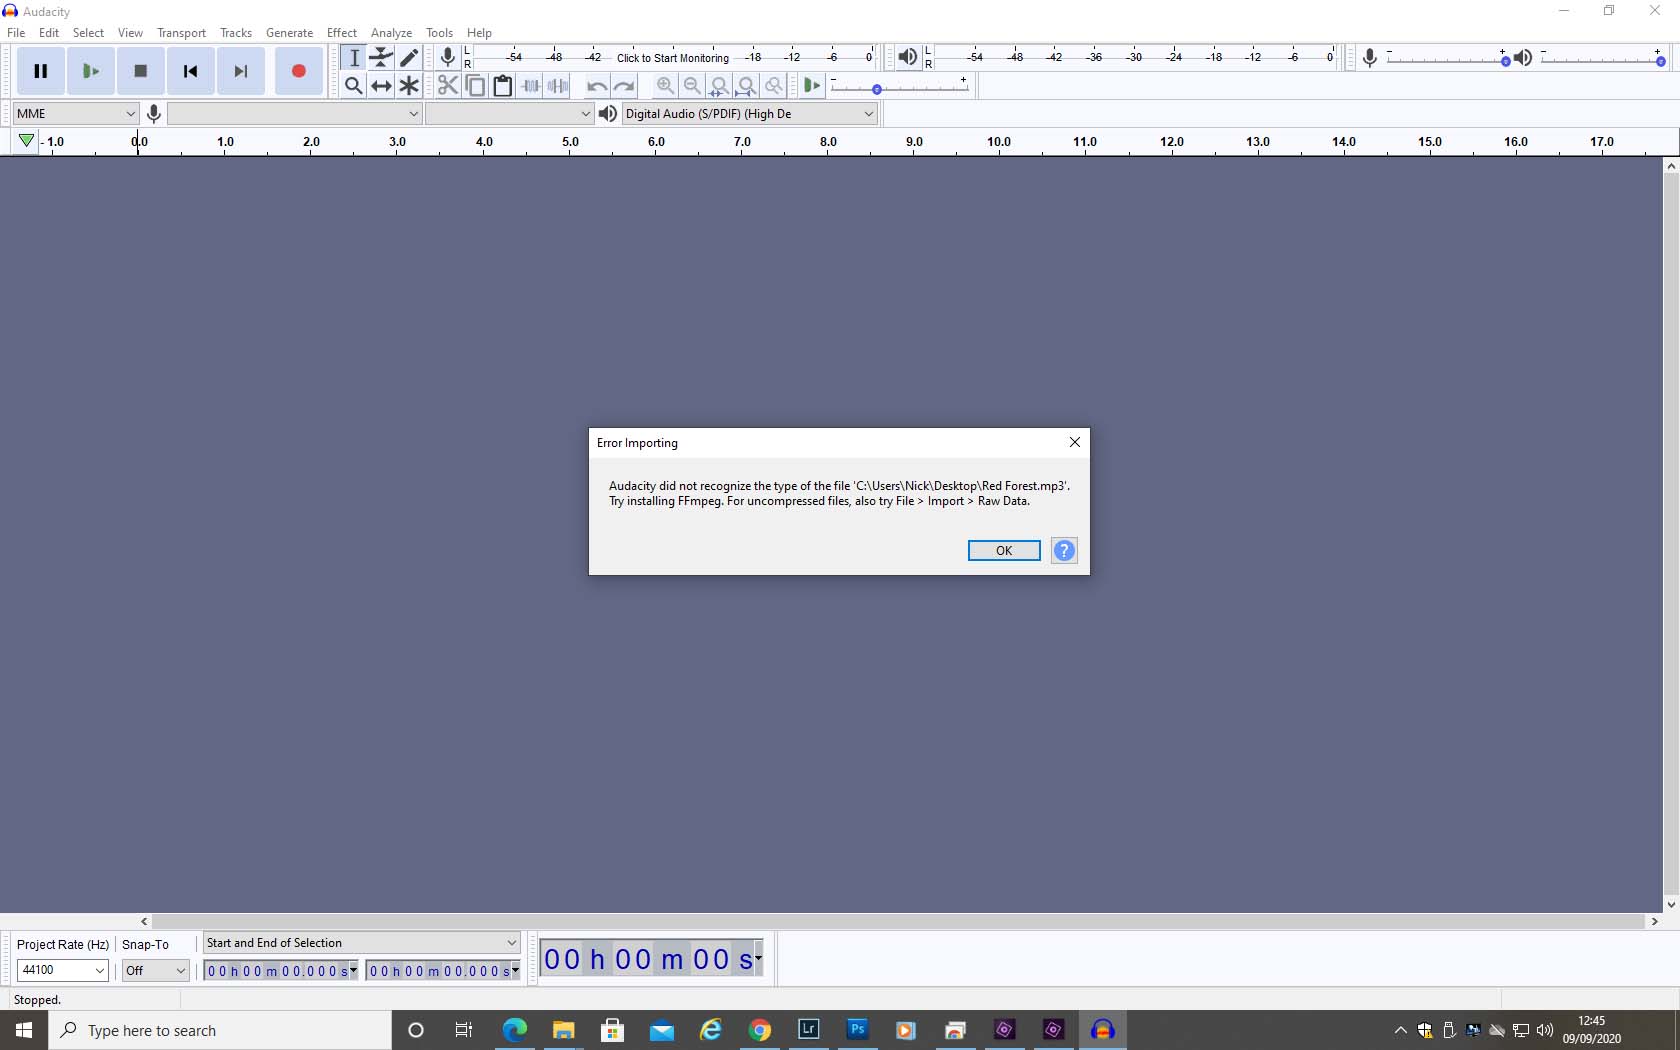Image resolution: width=1680 pixels, height=1050 pixels.
Task: Click the Redo arrow icon
Action: click(624, 86)
